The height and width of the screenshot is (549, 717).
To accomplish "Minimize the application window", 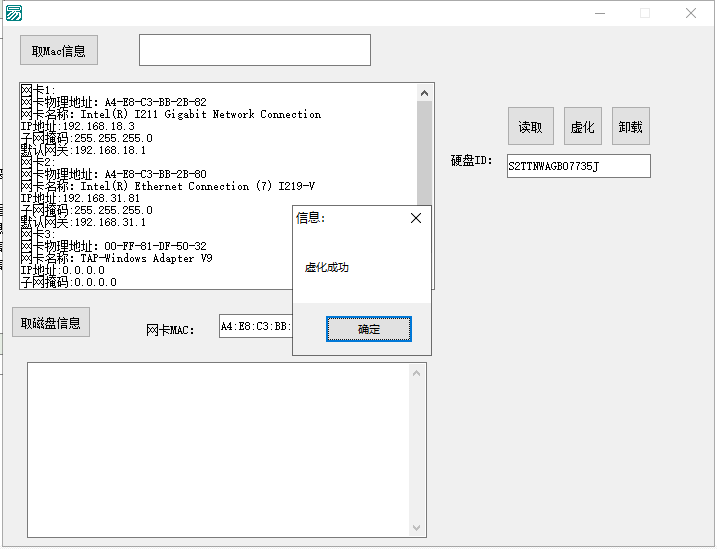I will [x=600, y=13].
